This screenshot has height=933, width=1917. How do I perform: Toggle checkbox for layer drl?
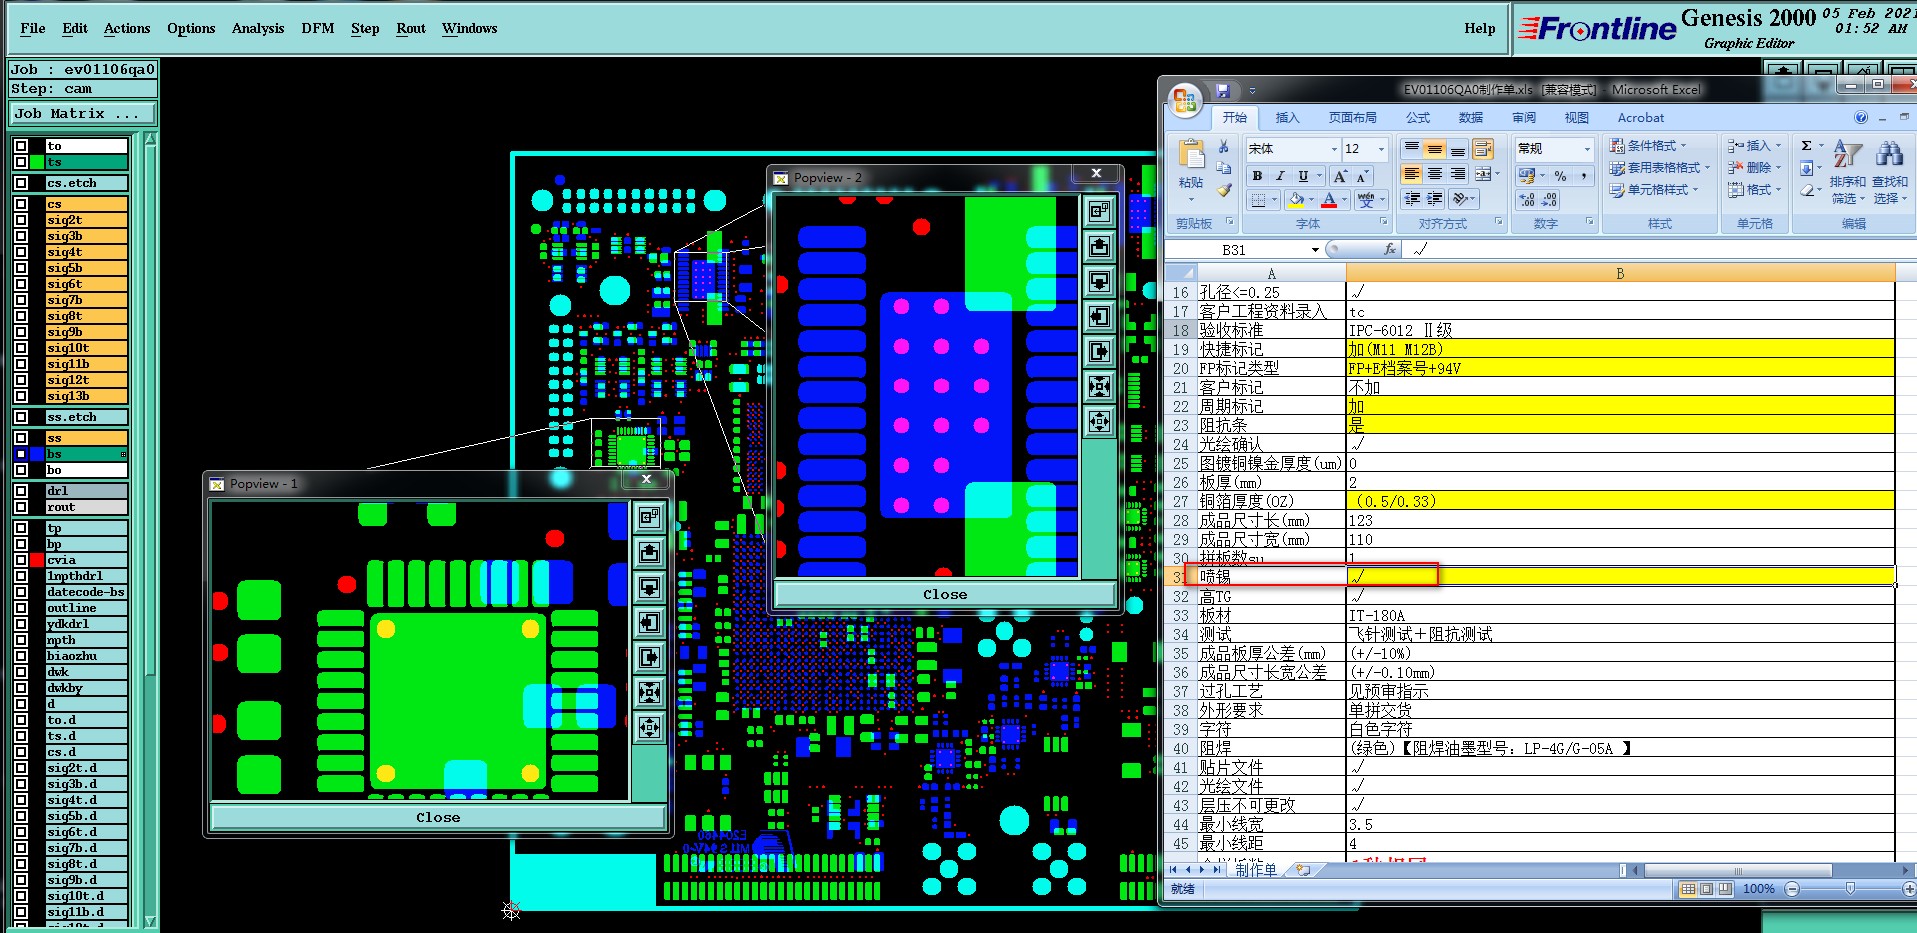coord(21,491)
